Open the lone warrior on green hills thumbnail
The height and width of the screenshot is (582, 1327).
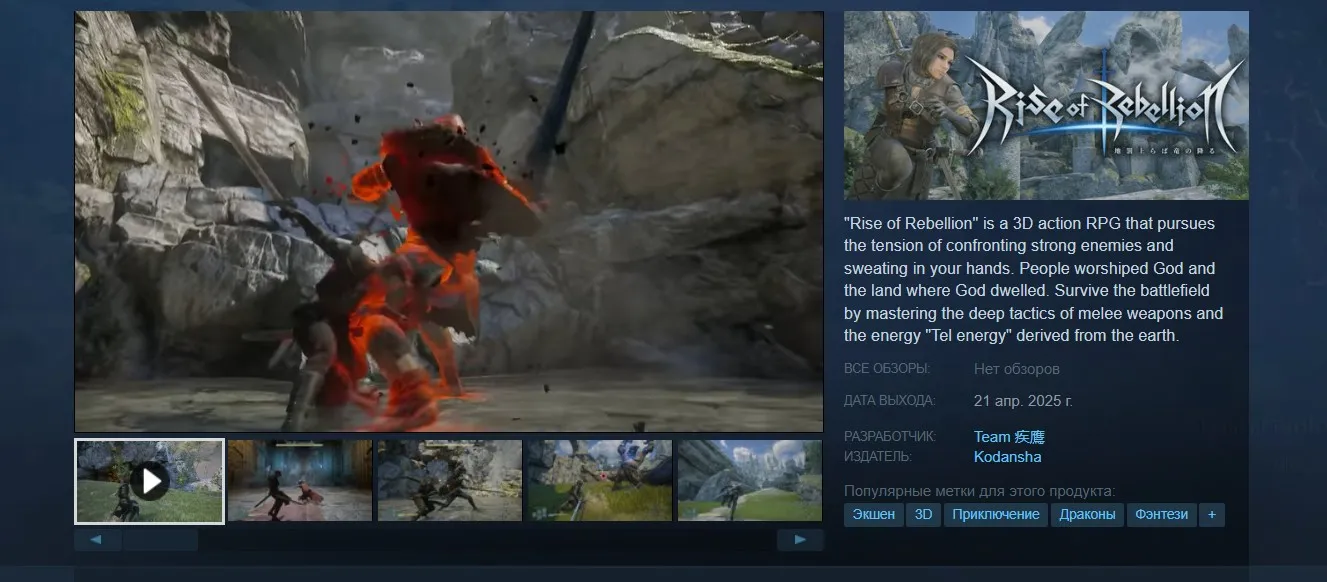[x=750, y=481]
